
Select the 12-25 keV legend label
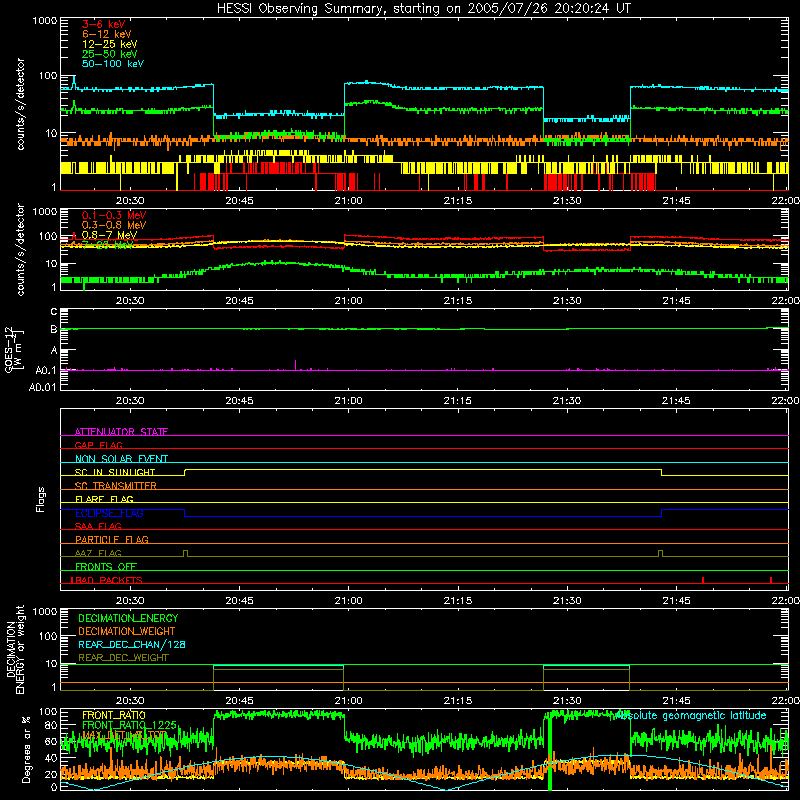pos(109,44)
